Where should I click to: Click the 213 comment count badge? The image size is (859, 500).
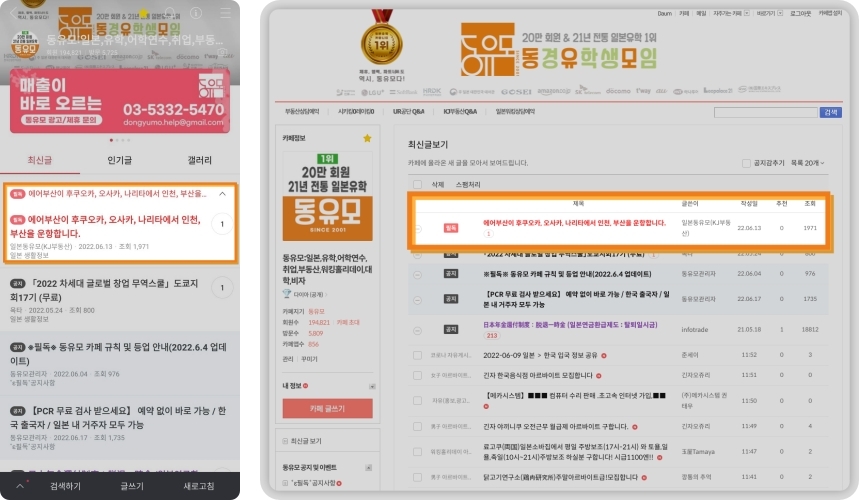tap(492, 336)
